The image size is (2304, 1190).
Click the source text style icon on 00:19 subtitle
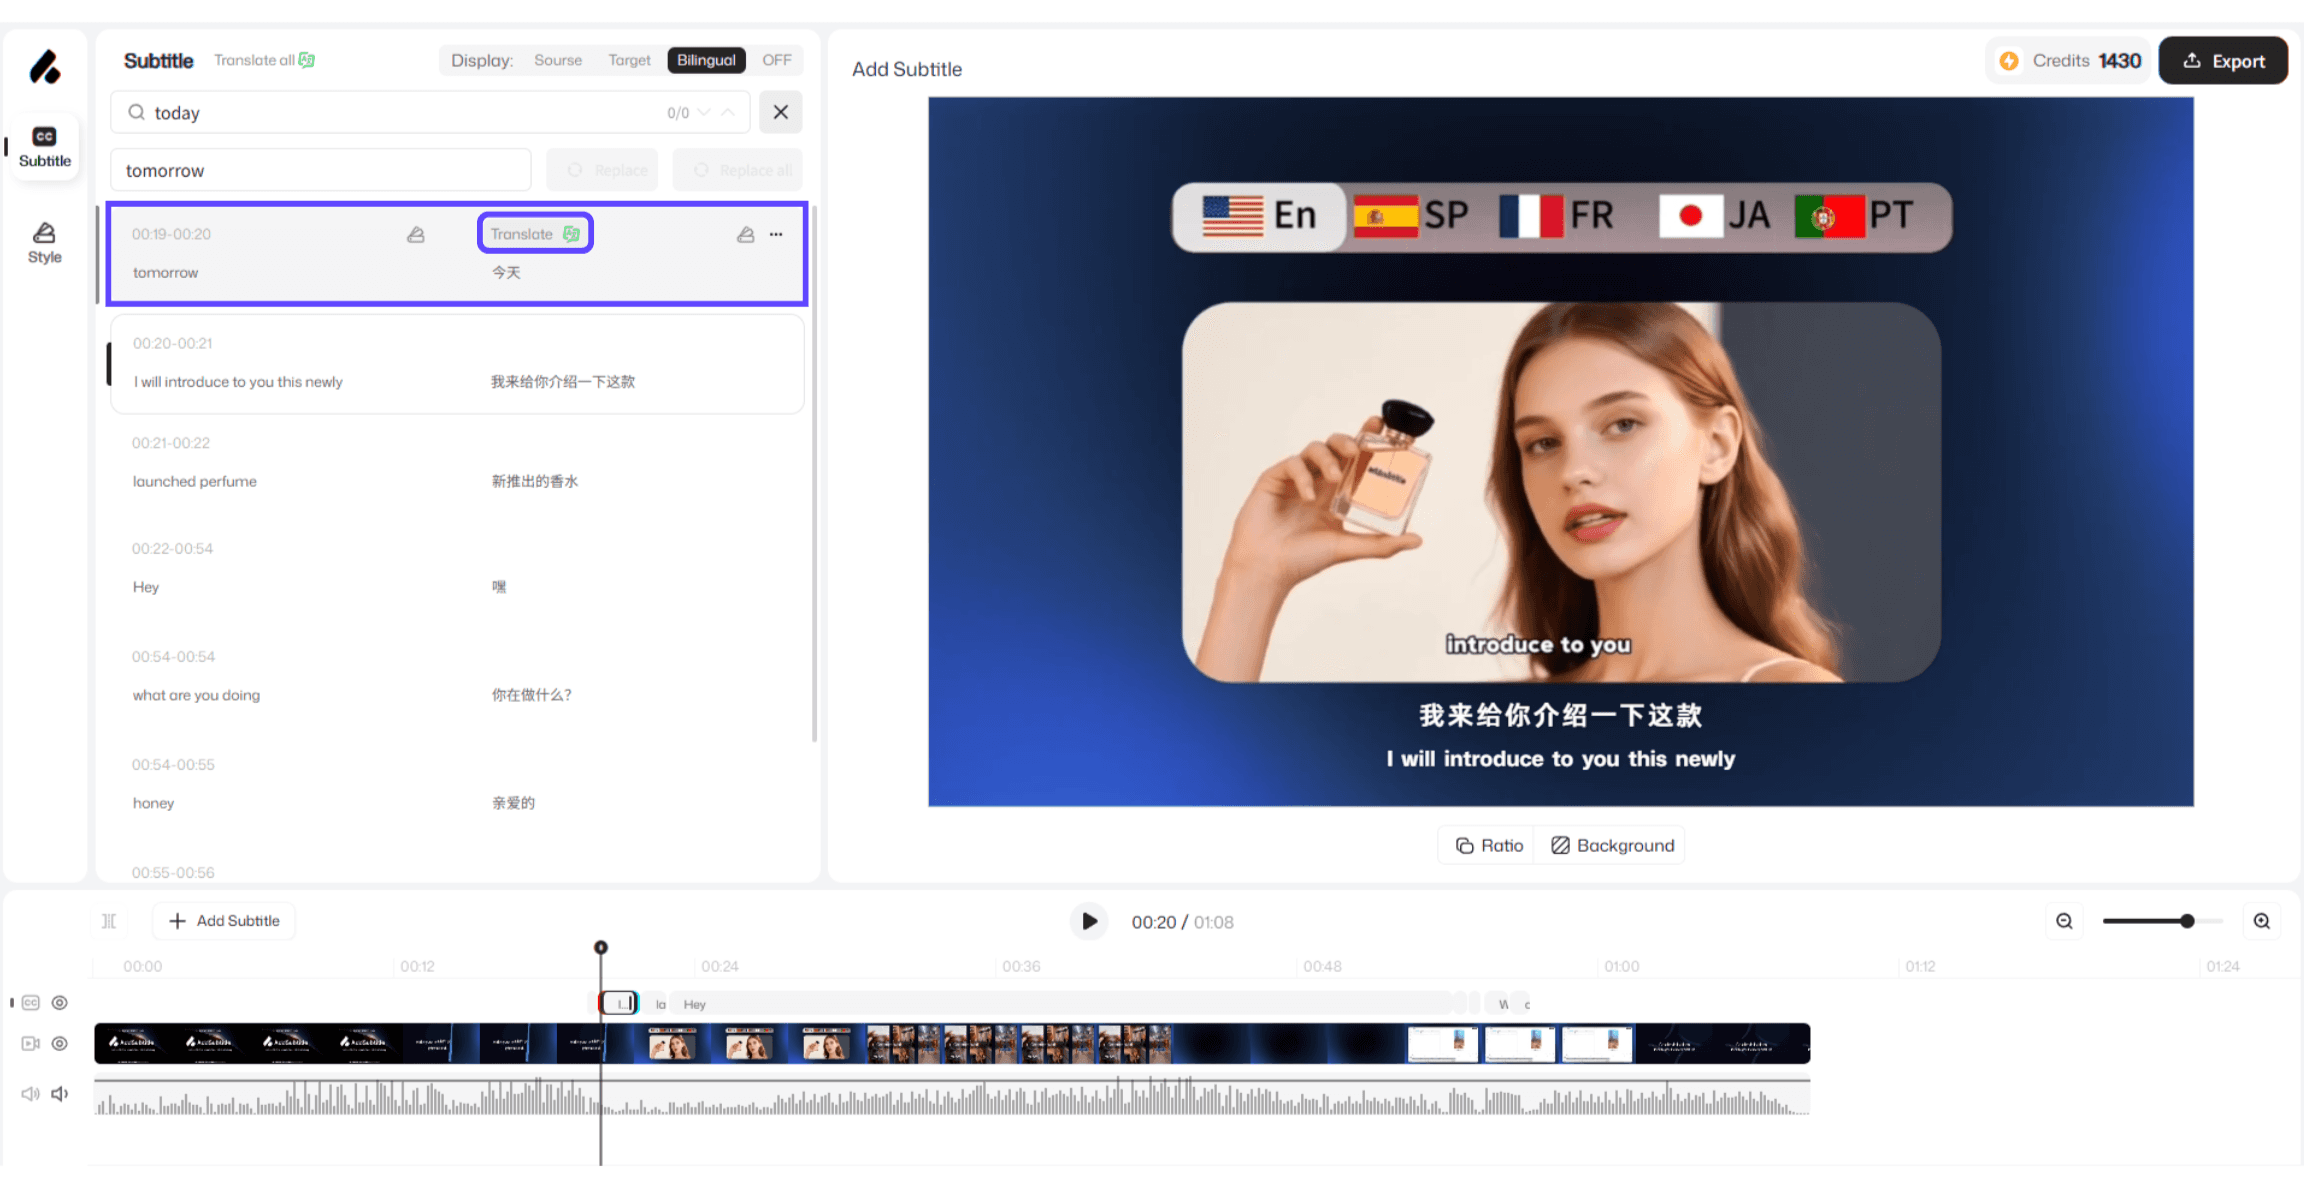(416, 234)
